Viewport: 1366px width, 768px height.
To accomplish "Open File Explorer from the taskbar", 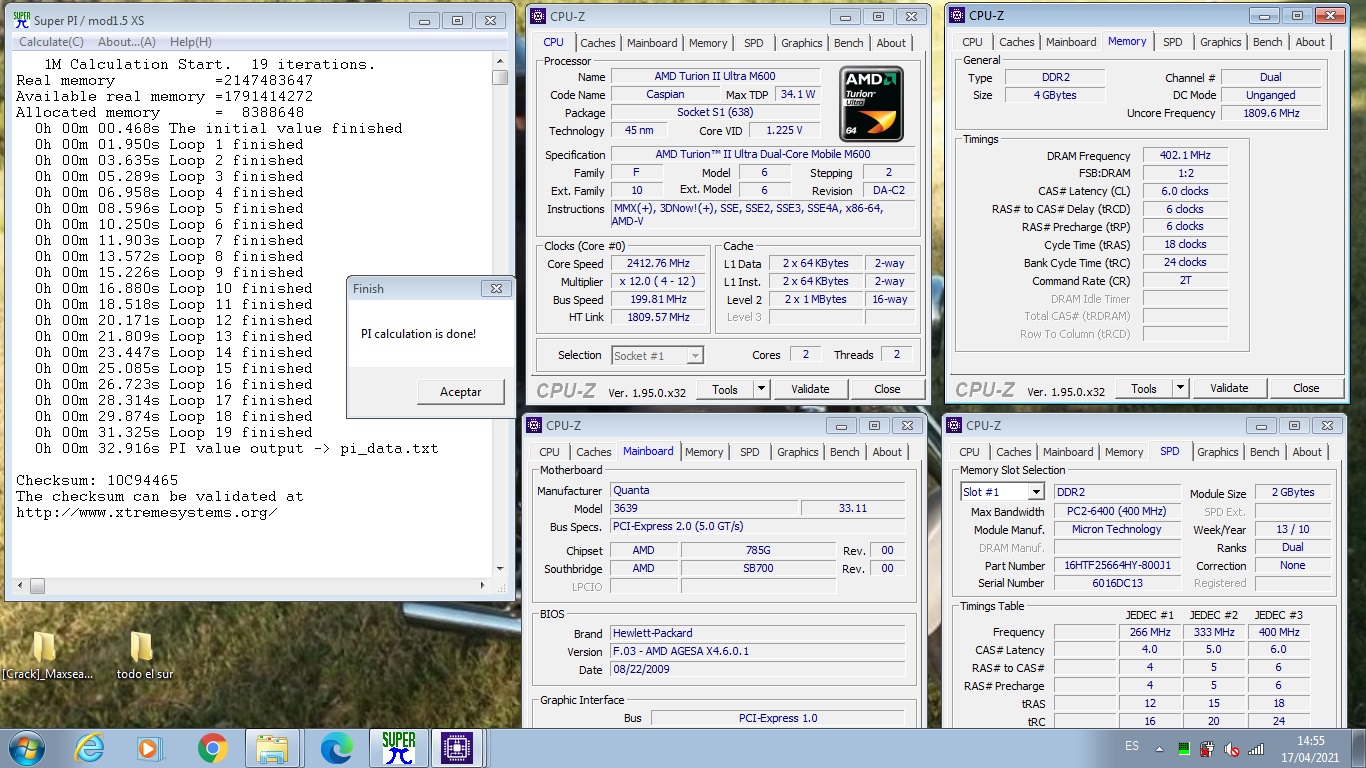I will click(273, 747).
